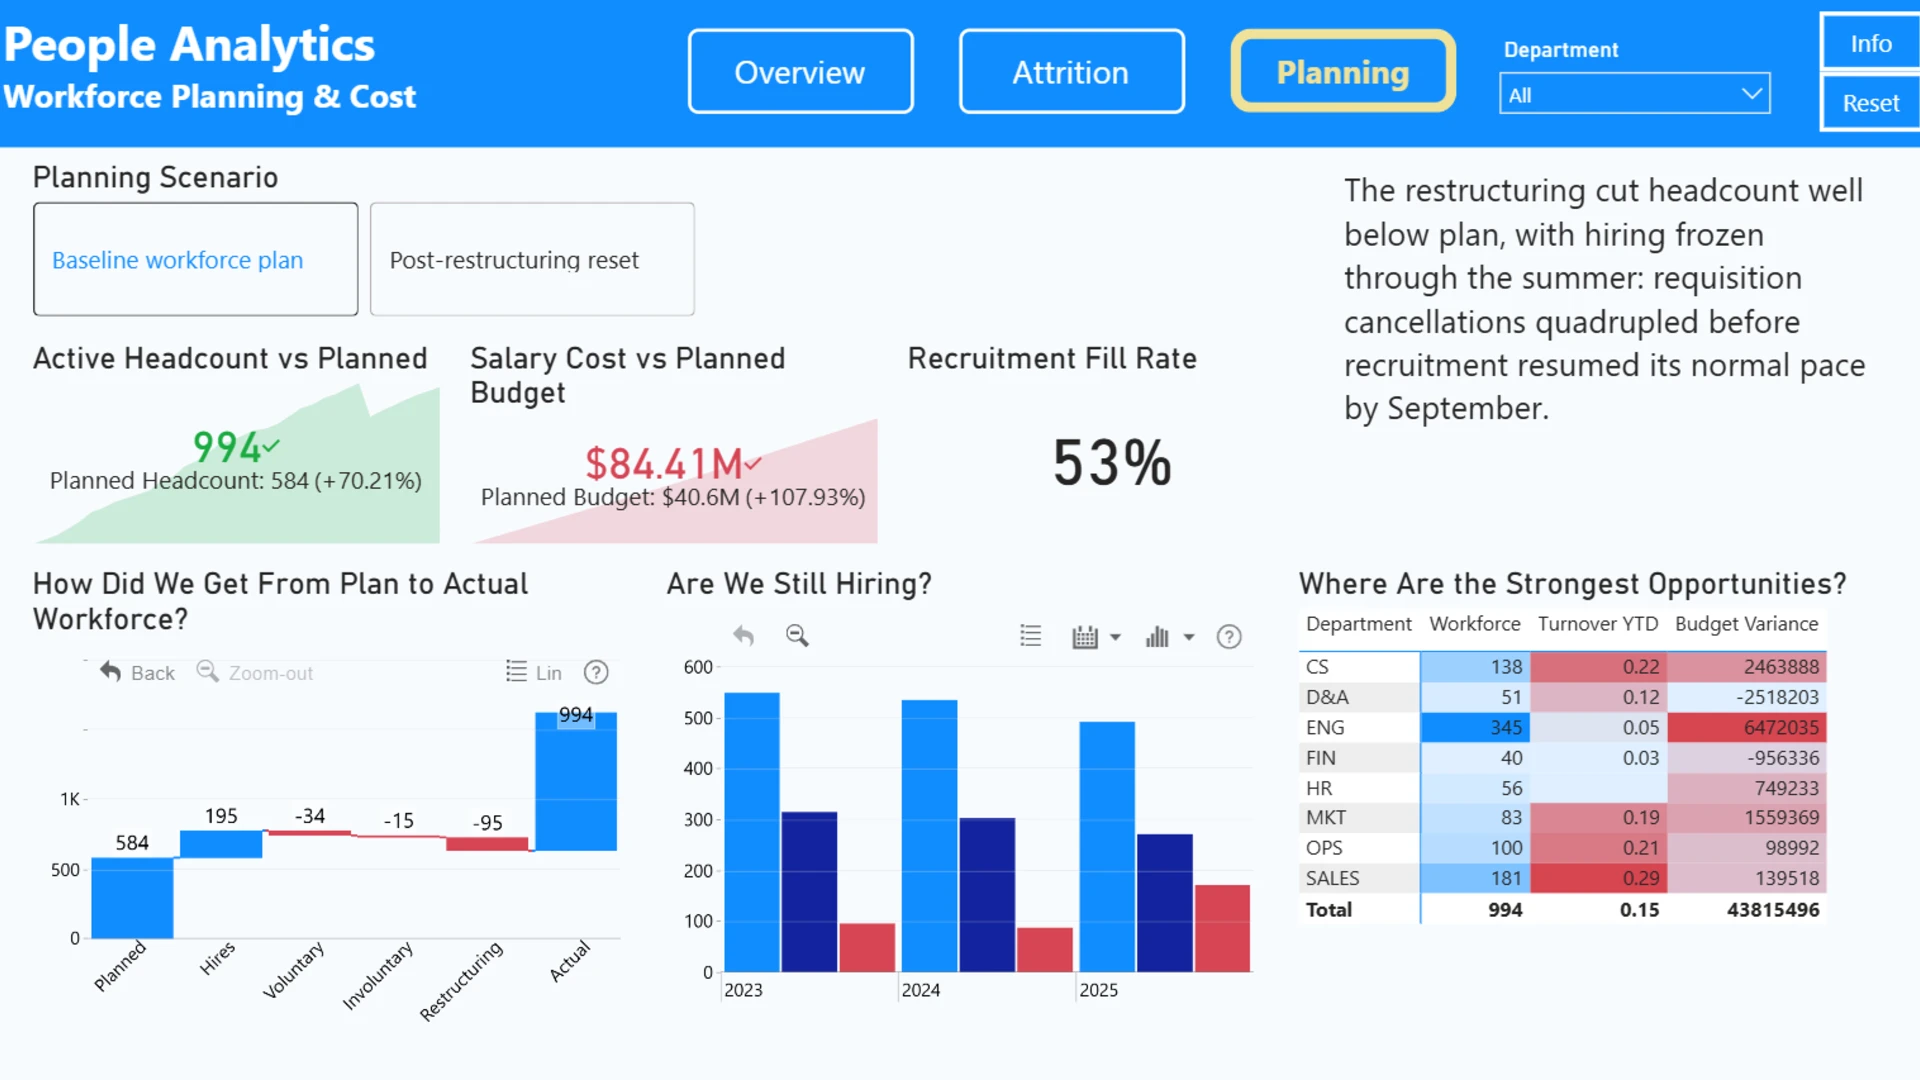This screenshot has height=1080, width=1920.
Task: Open help icon on hiring chart toolbar
Action: (x=1229, y=637)
